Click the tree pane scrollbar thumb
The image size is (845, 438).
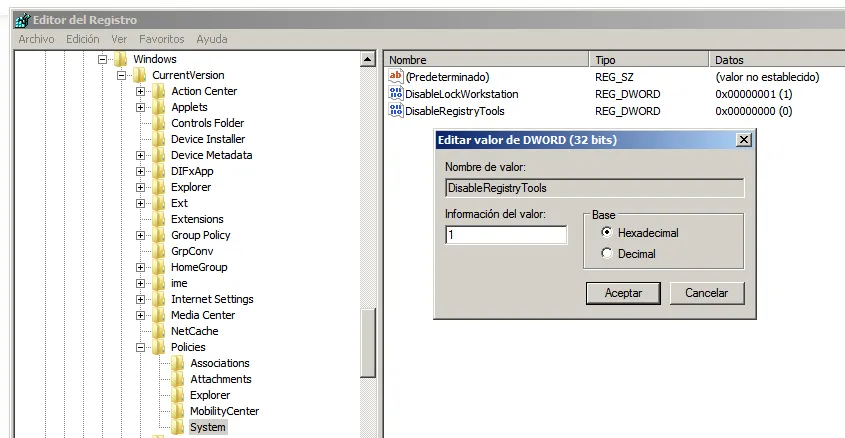[x=368, y=343]
